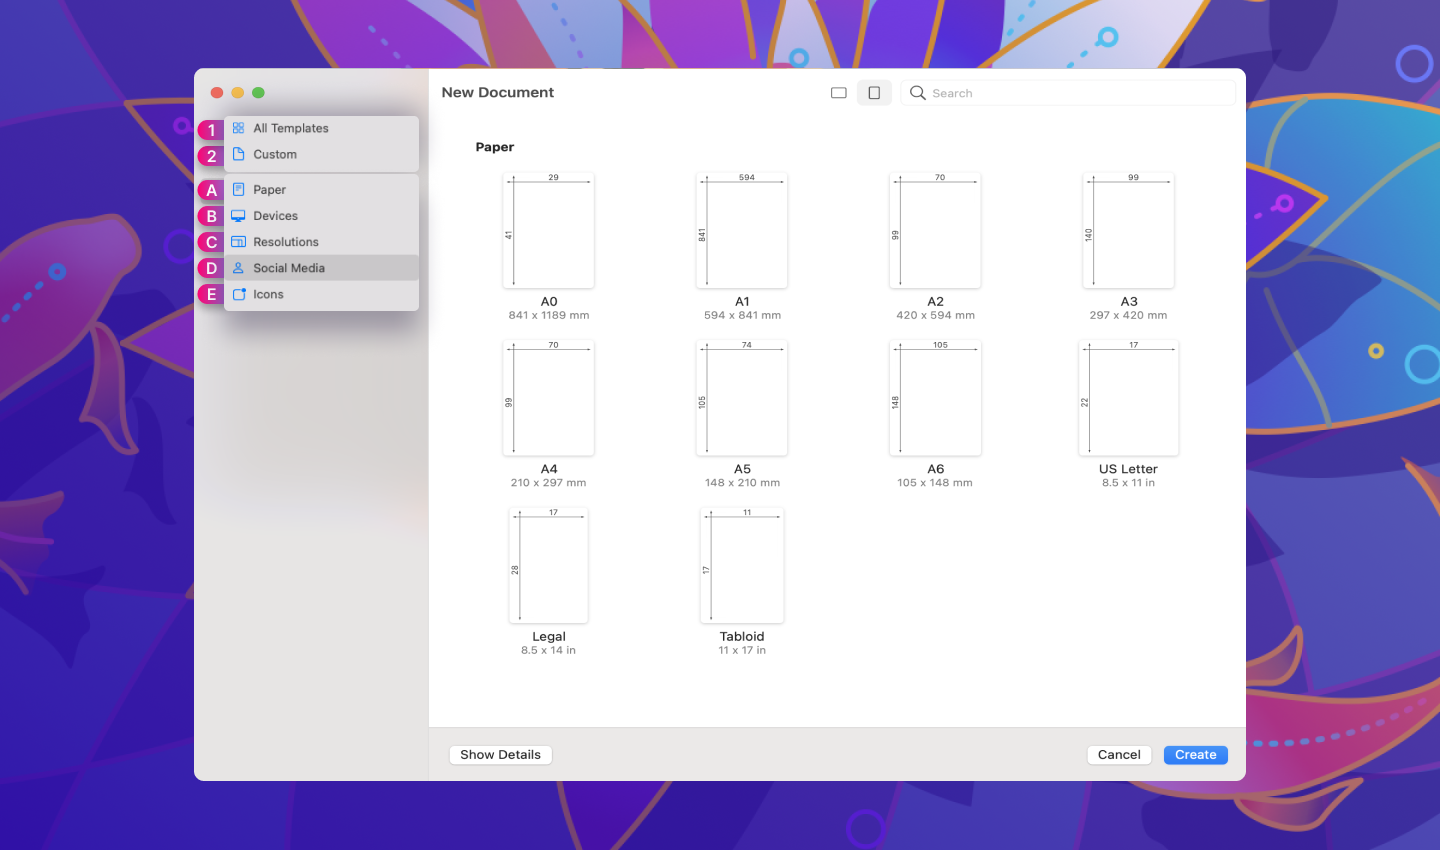Open the Social Media category
This screenshot has width=1440, height=850.
pyautogui.click(x=321, y=267)
